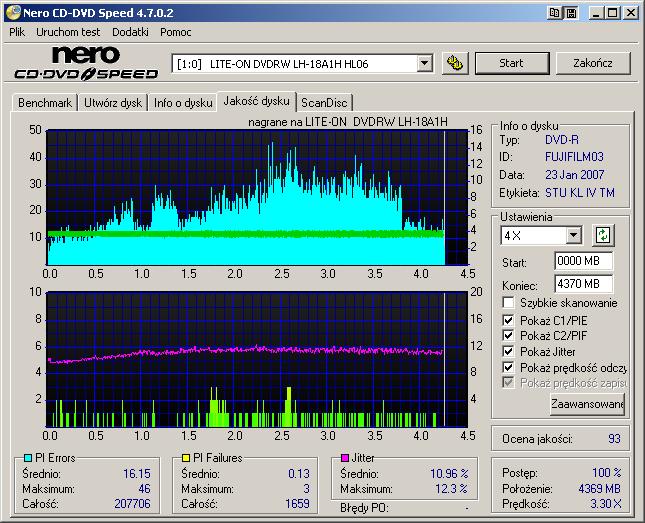Switch to the Benchmark tab
Image resolution: width=645 pixels, height=523 pixels.
coord(45,102)
